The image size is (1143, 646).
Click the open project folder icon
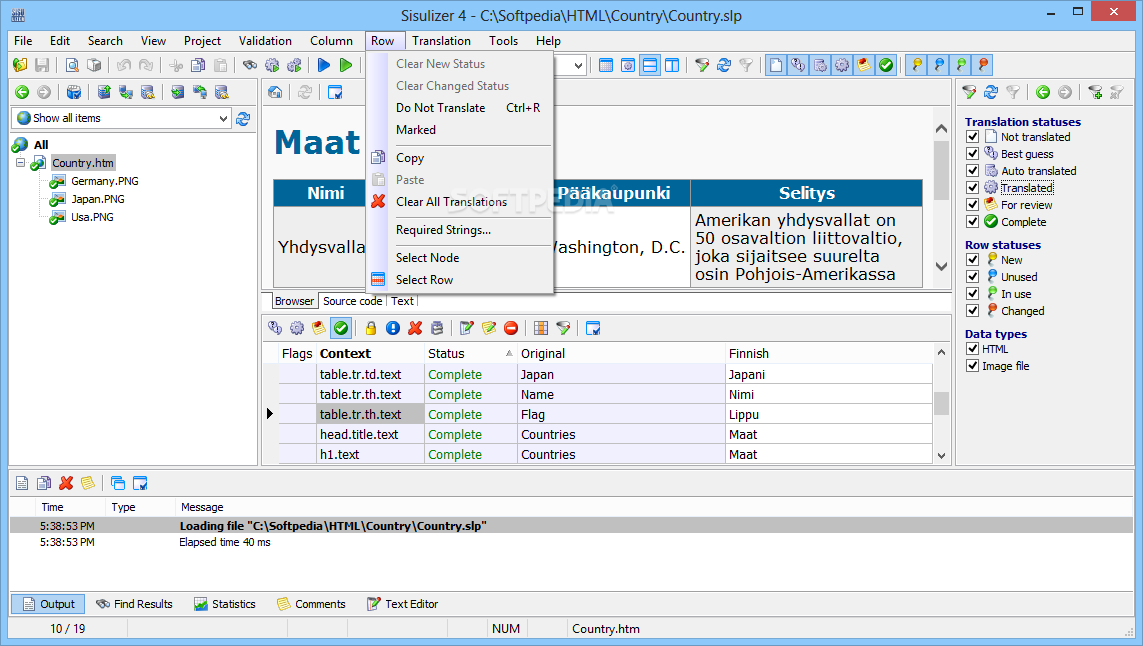(20, 65)
